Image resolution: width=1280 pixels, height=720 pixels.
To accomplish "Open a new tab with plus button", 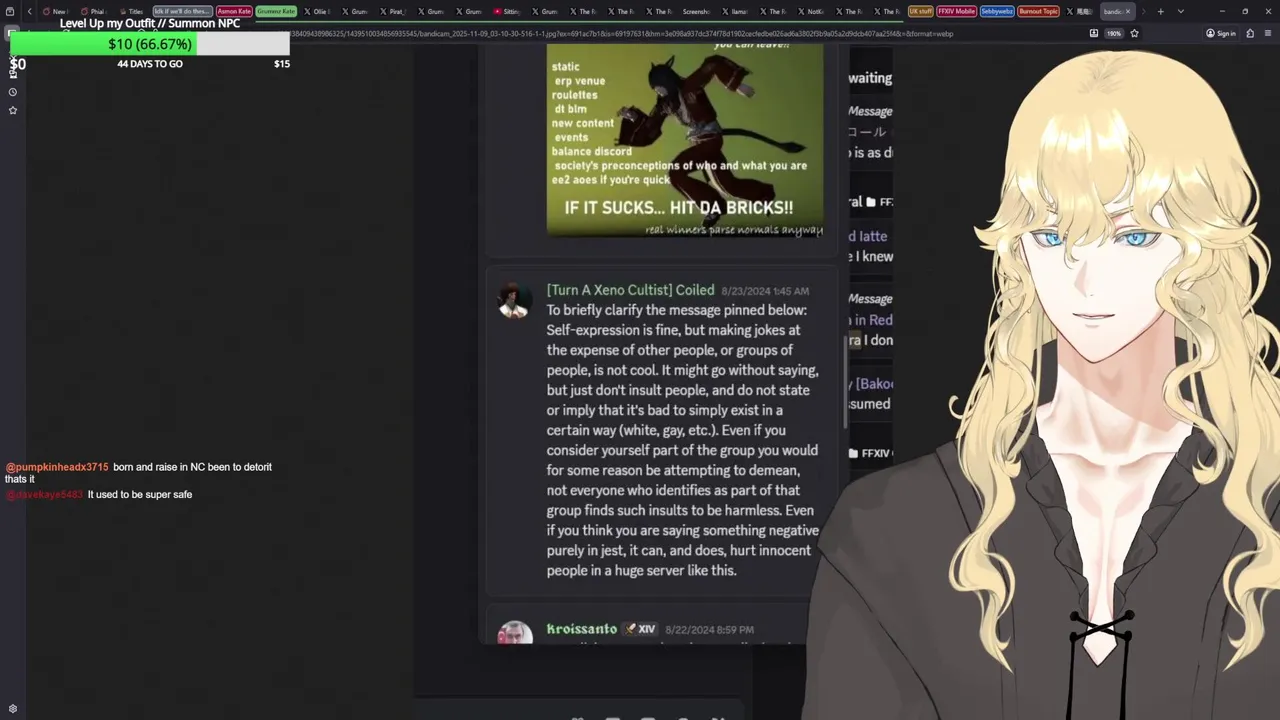I will tap(1160, 11).
